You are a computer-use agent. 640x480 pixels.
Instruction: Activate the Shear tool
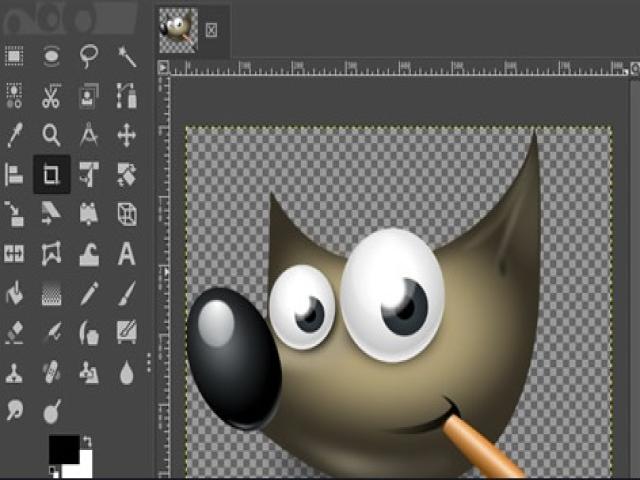click(x=51, y=213)
